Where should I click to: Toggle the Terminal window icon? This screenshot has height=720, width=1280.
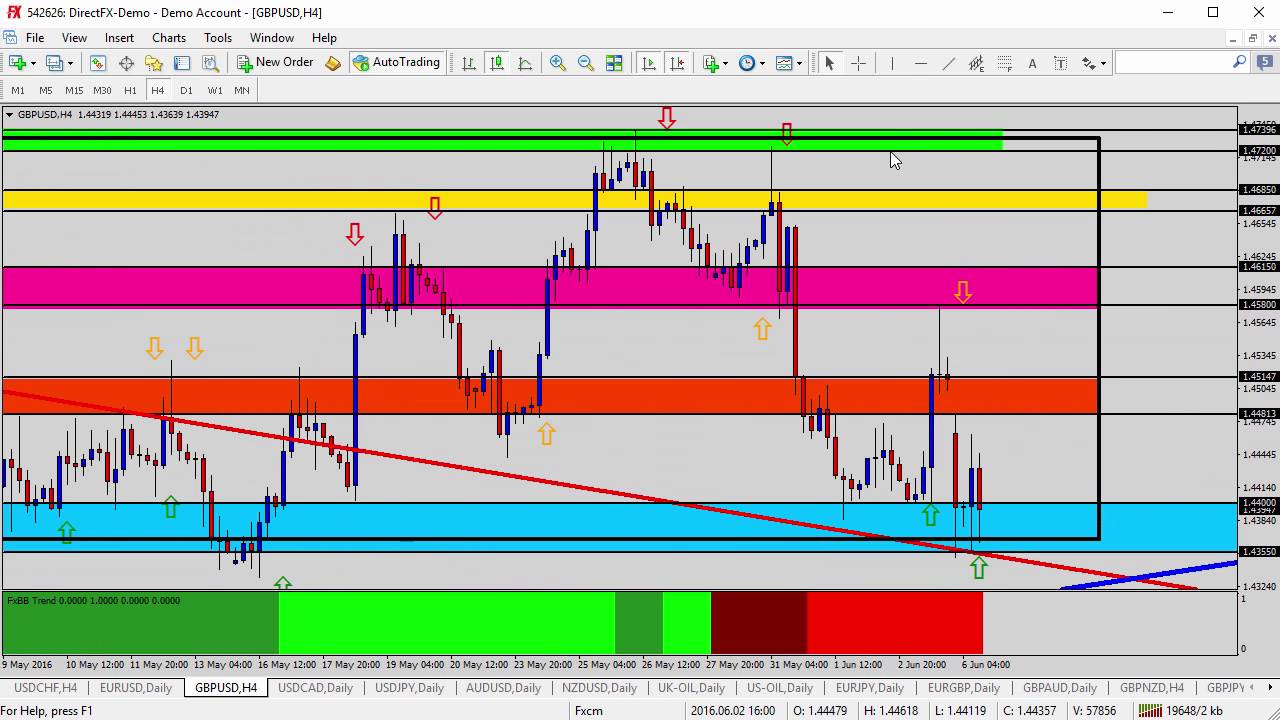pyautogui.click(x=182, y=63)
